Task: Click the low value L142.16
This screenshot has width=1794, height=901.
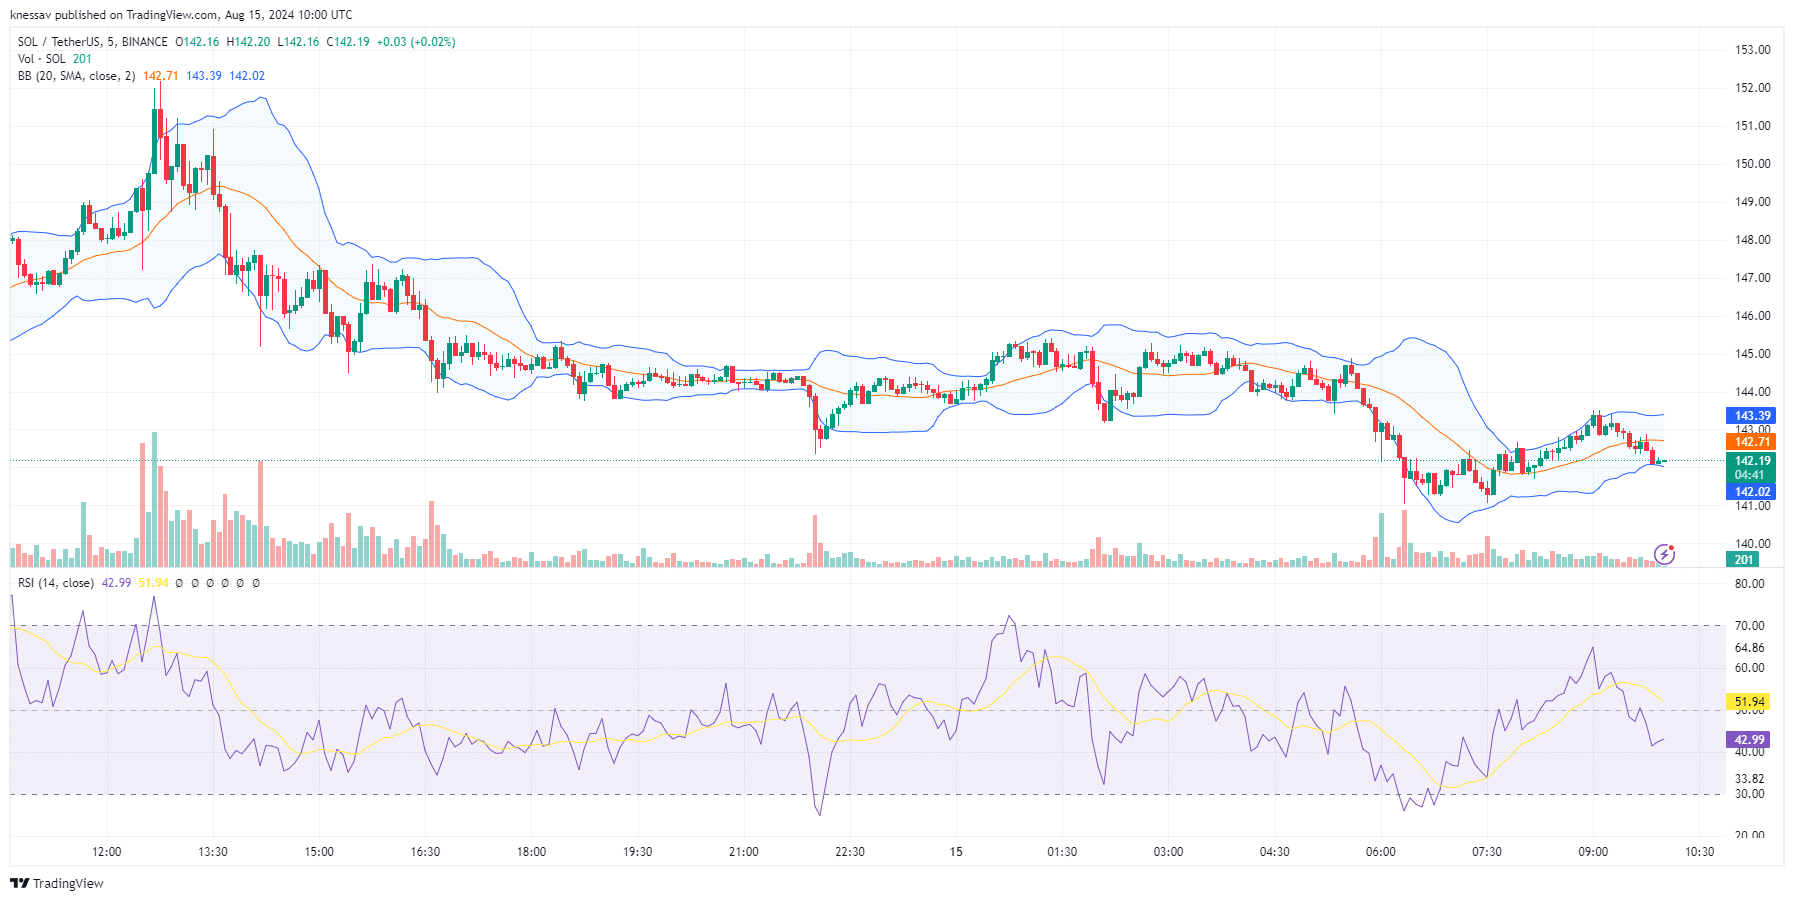Action: pyautogui.click(x=298, y=42)
